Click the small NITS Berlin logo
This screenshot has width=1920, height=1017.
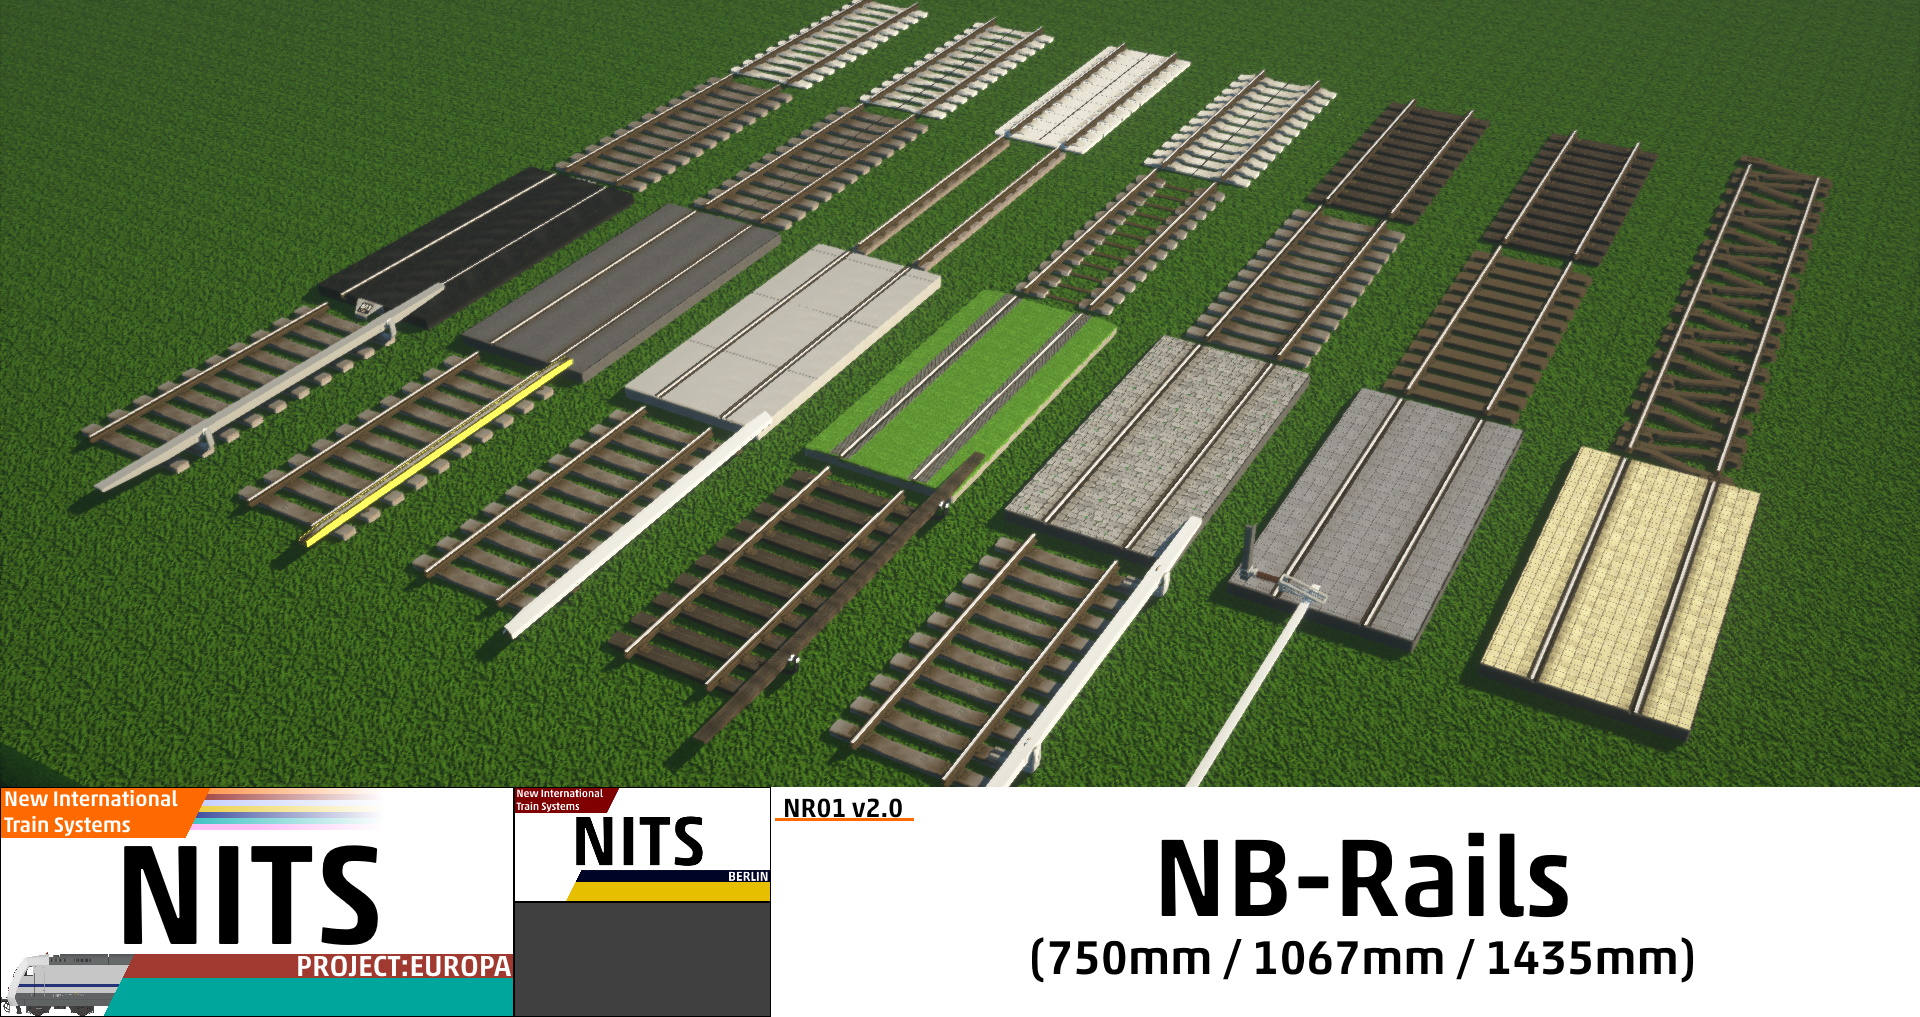pyautogui.click(x=642, y=845)
